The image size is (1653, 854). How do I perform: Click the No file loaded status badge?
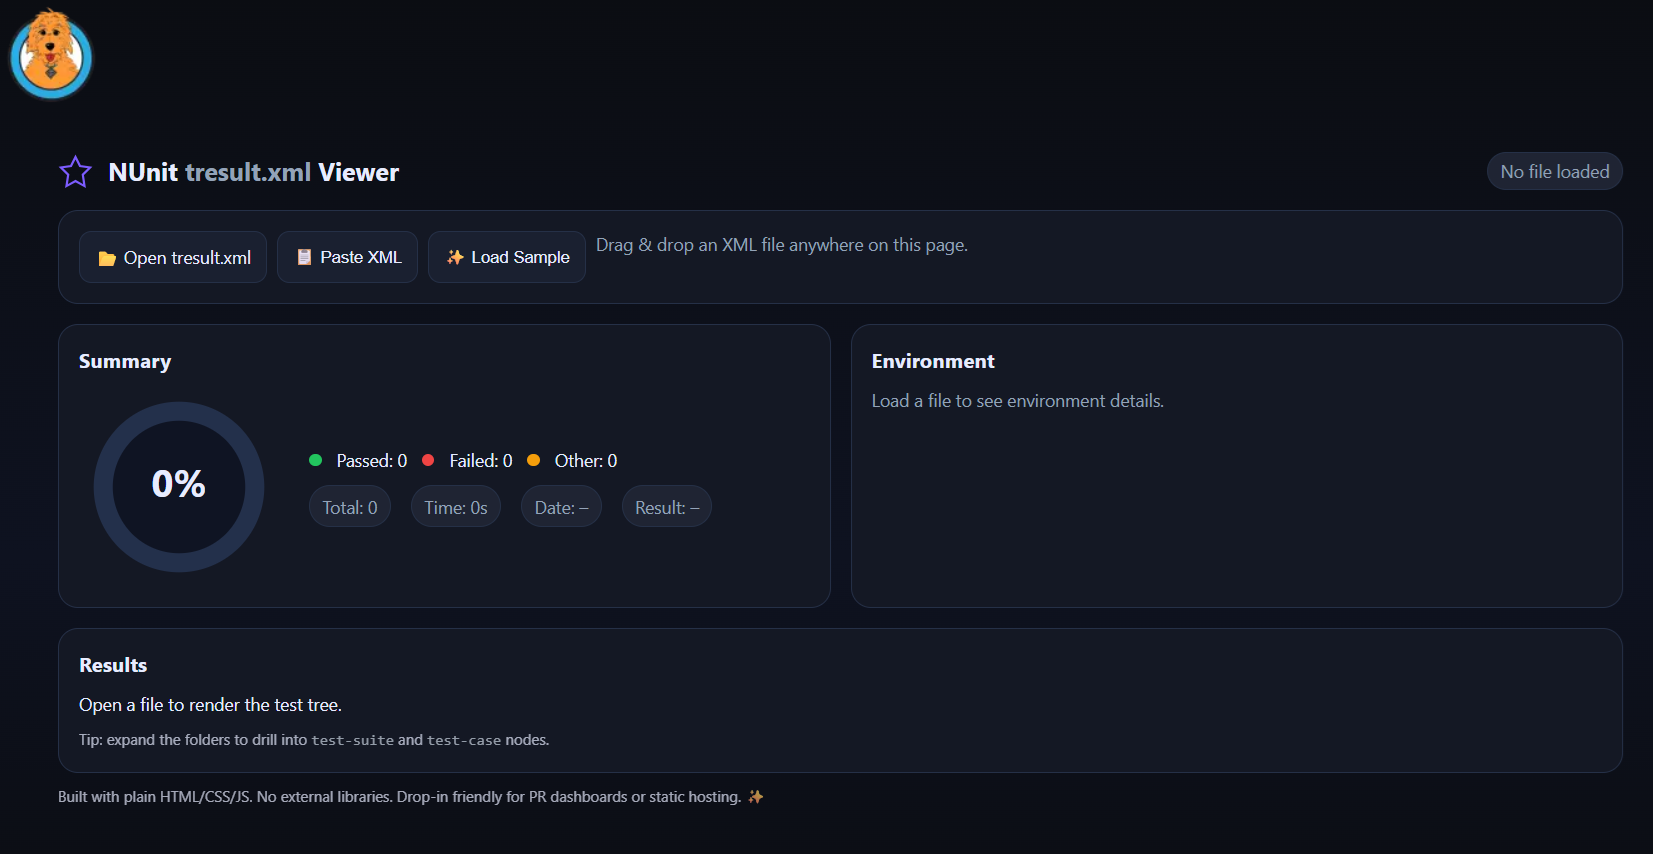pos(1554,171)
